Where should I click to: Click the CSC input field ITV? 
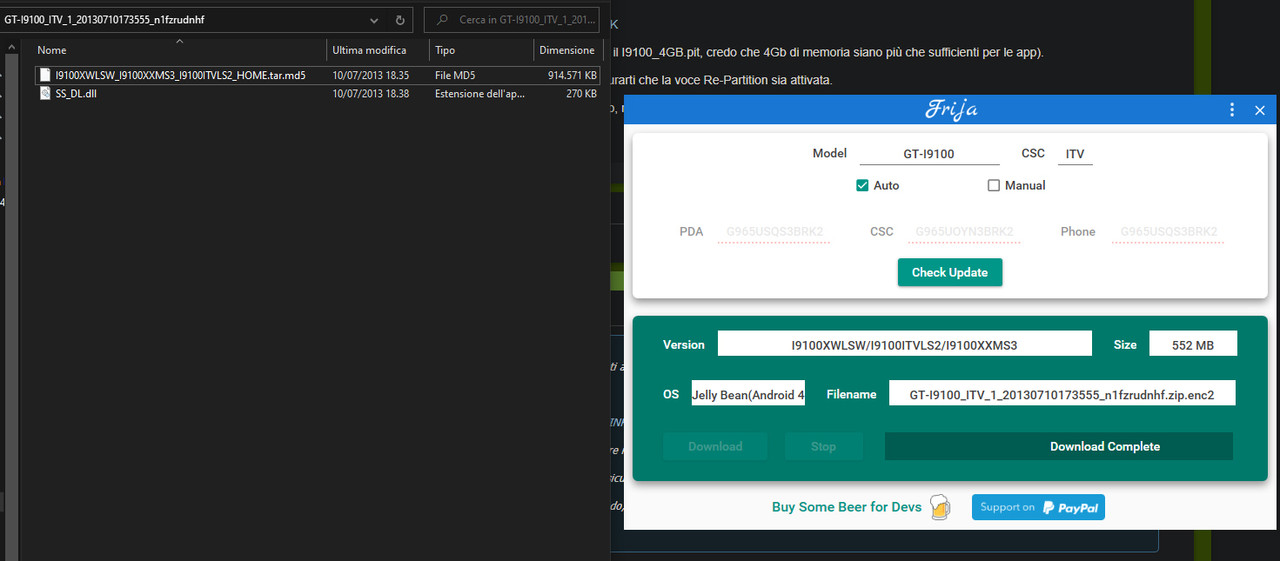point(1075,154)
